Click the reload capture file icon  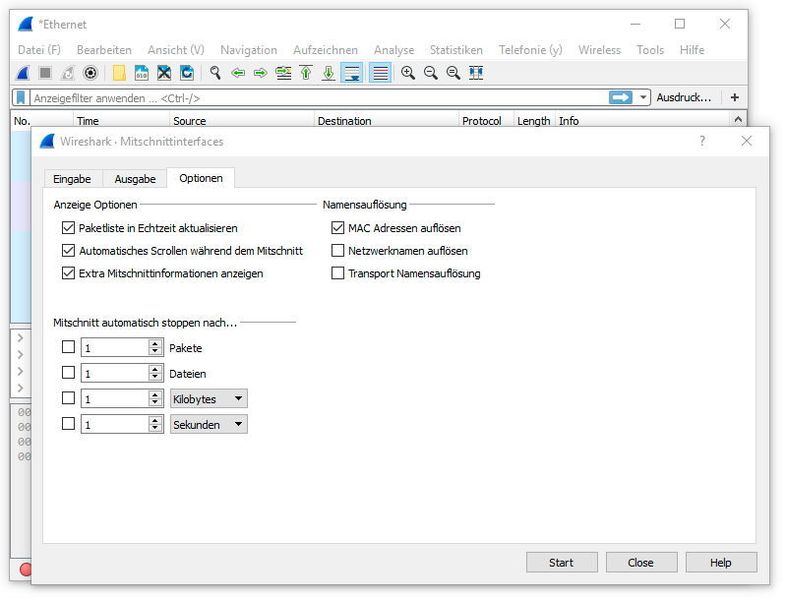(187, 73)
